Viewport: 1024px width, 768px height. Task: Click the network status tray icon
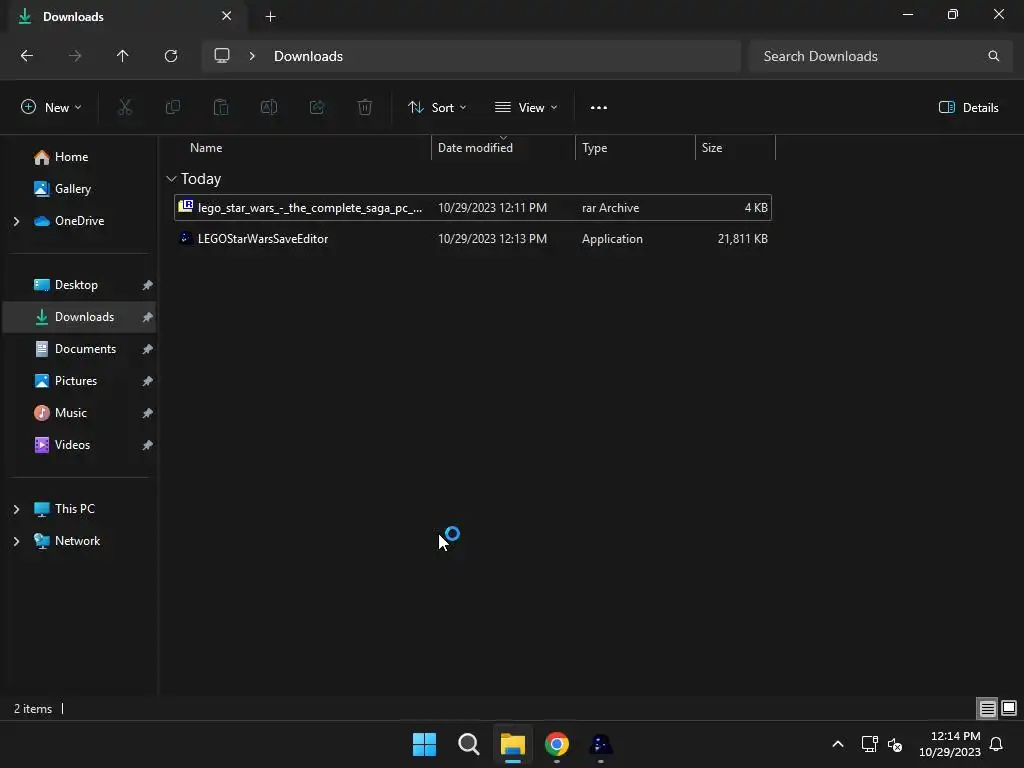869,744
